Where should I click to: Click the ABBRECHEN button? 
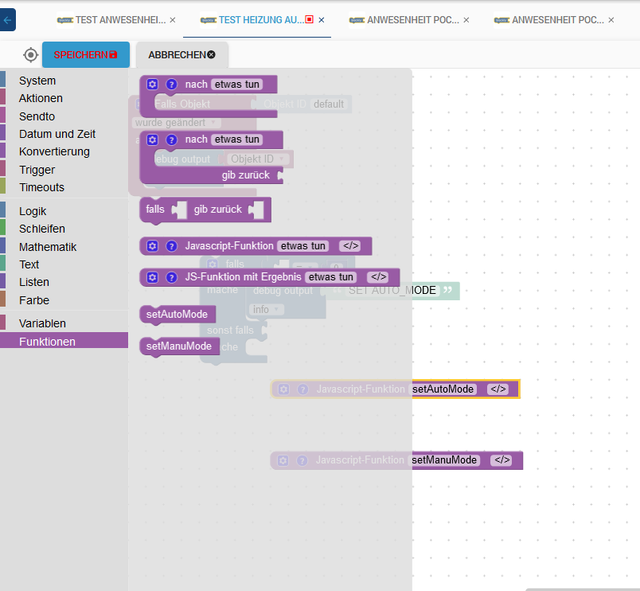point(182,55)
